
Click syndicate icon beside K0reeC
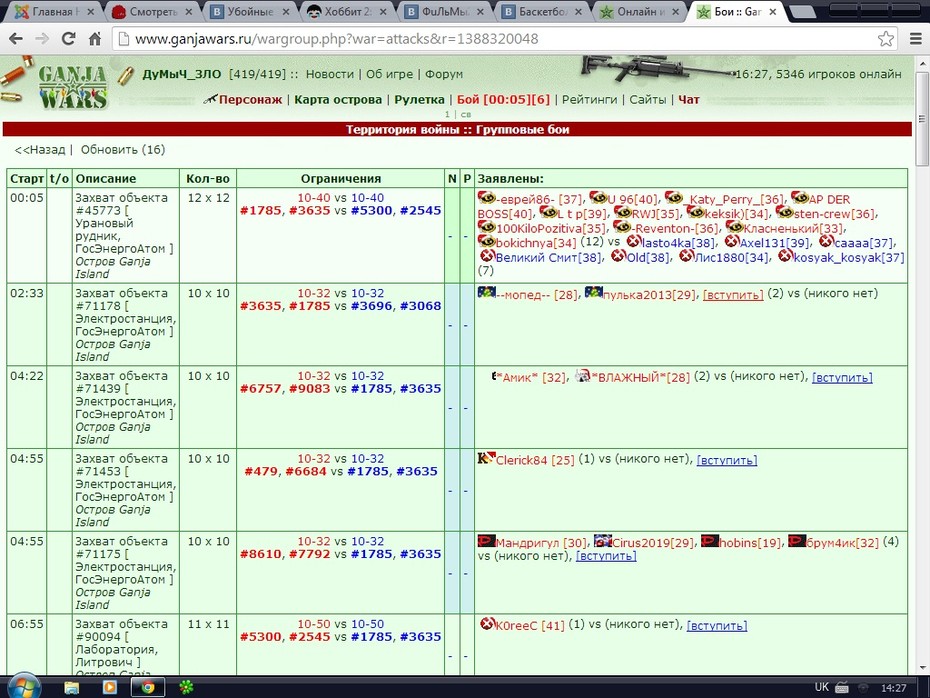coord(487,624)
